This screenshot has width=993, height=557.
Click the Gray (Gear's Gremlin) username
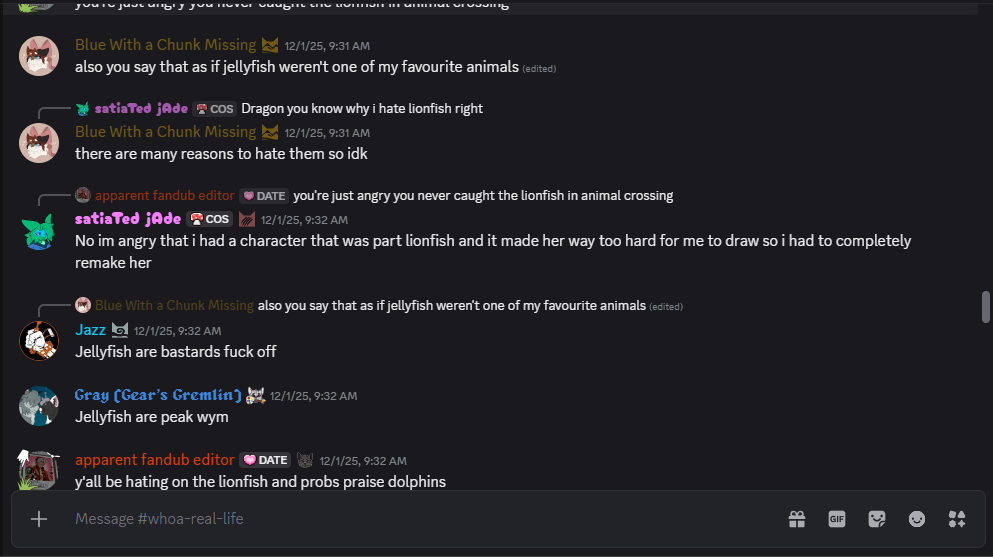[x=158, y=395]
